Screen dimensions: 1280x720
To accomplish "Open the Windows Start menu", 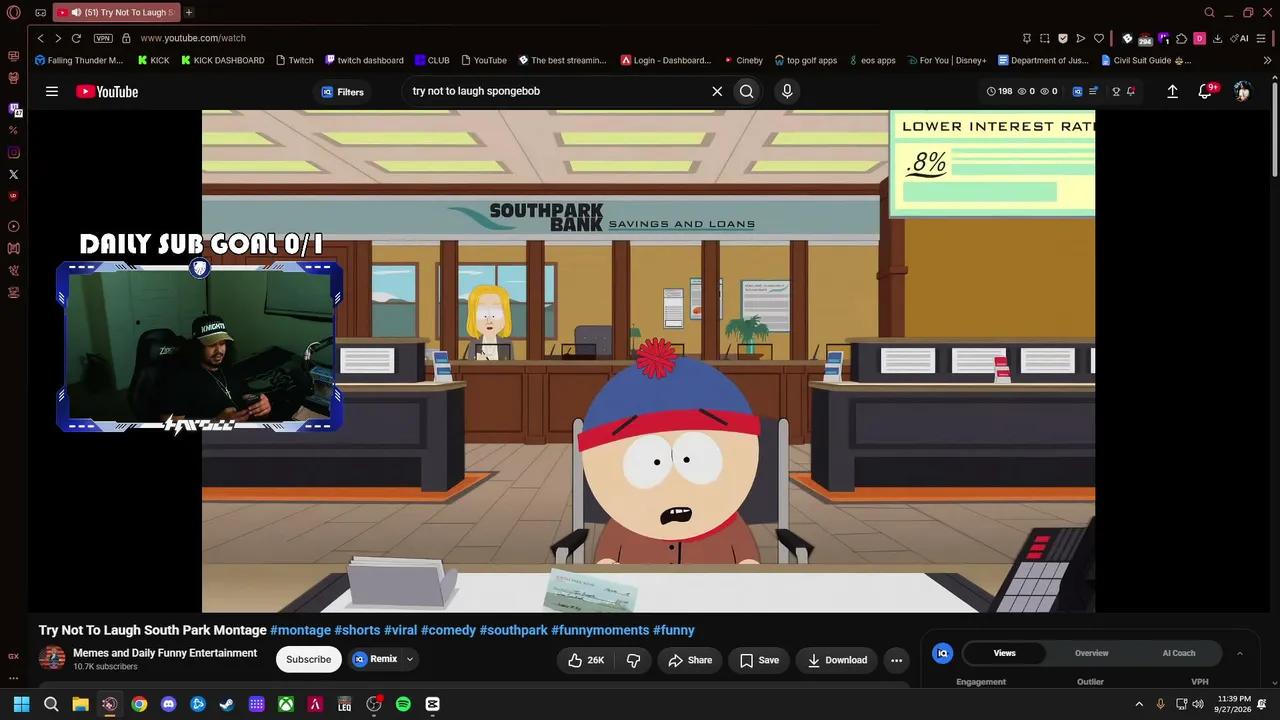I will [x=21, y=704].
